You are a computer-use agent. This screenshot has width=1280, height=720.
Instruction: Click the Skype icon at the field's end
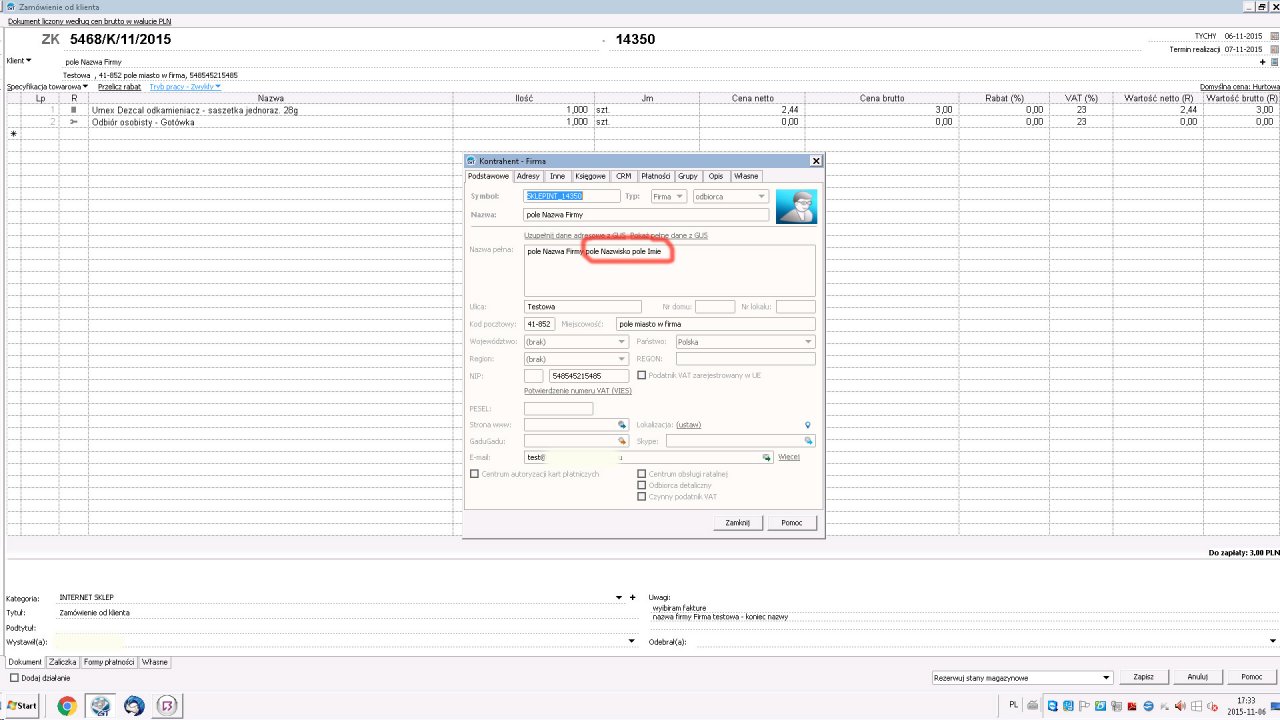(x=809, y=440)
